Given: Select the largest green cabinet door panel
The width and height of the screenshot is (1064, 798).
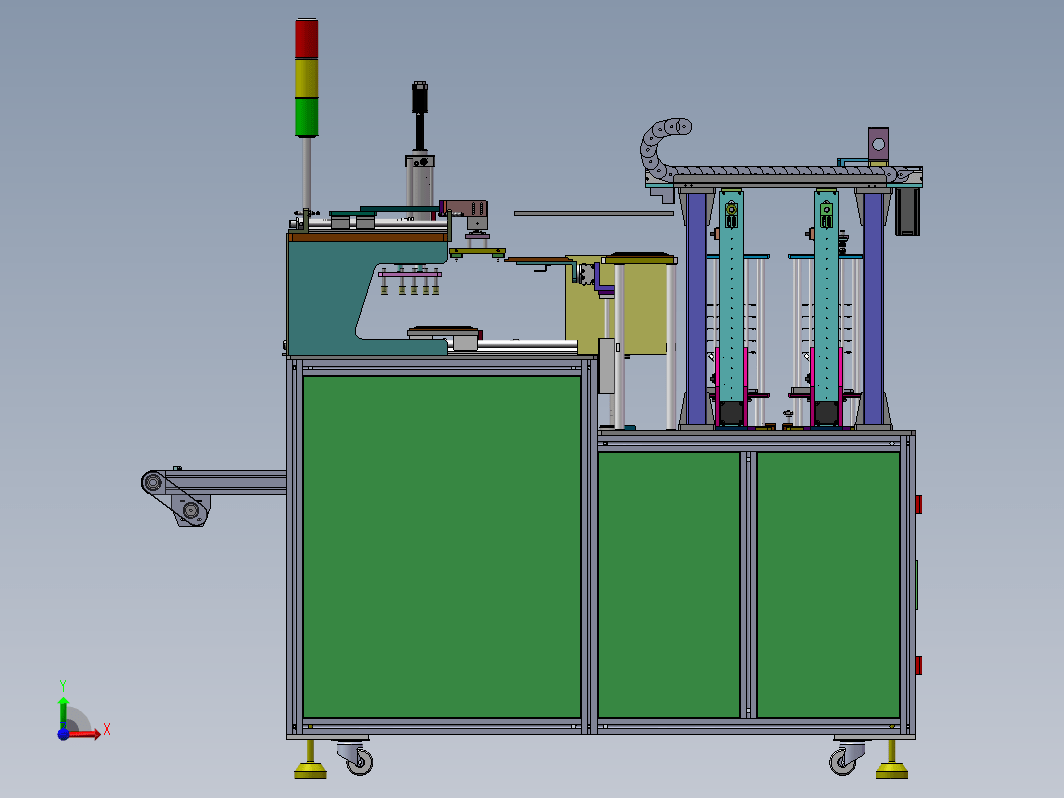Looking at the screenshot, I should pos(441,546).
